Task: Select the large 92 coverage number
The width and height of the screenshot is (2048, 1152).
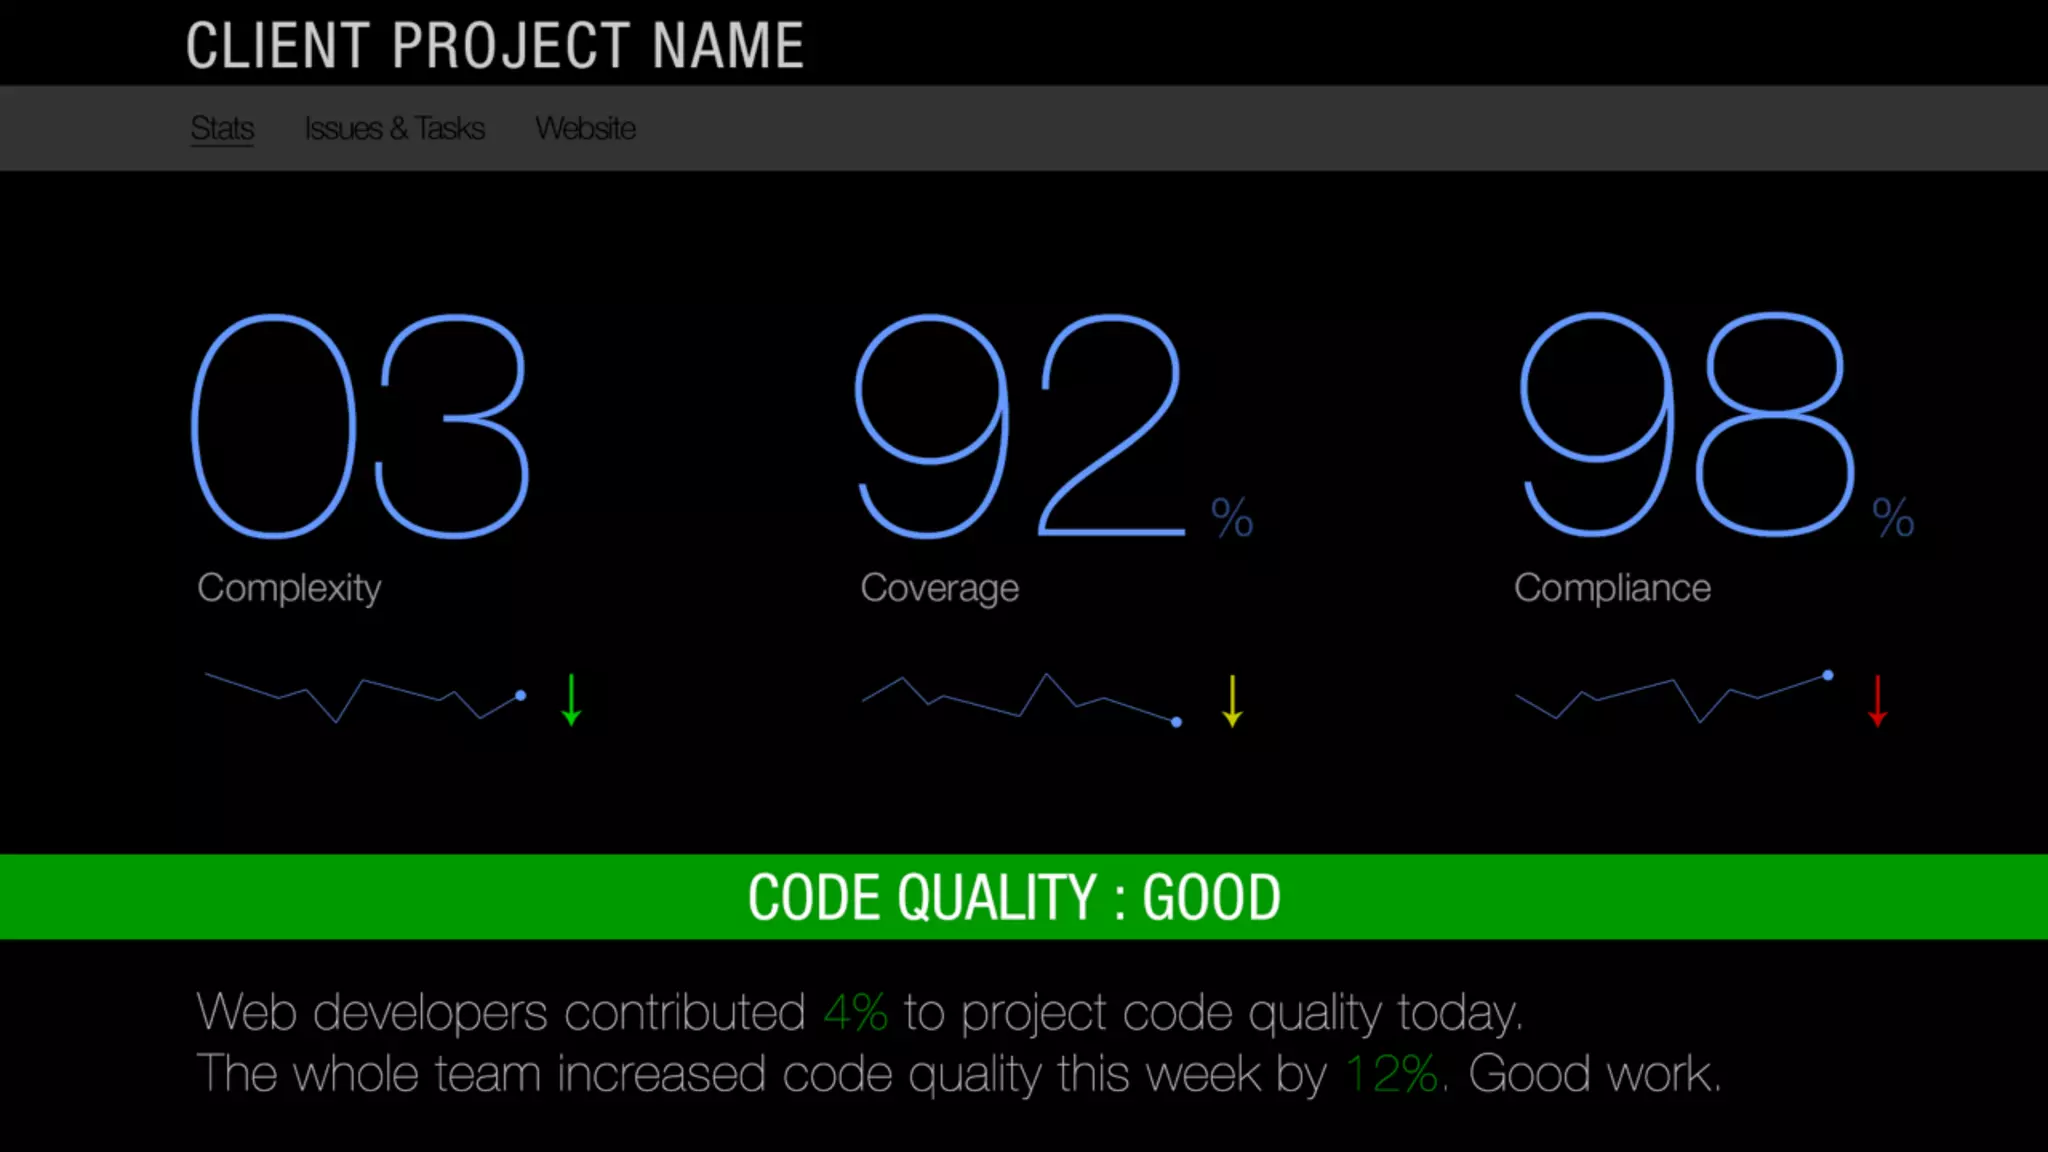Action: coord(1020,427)
